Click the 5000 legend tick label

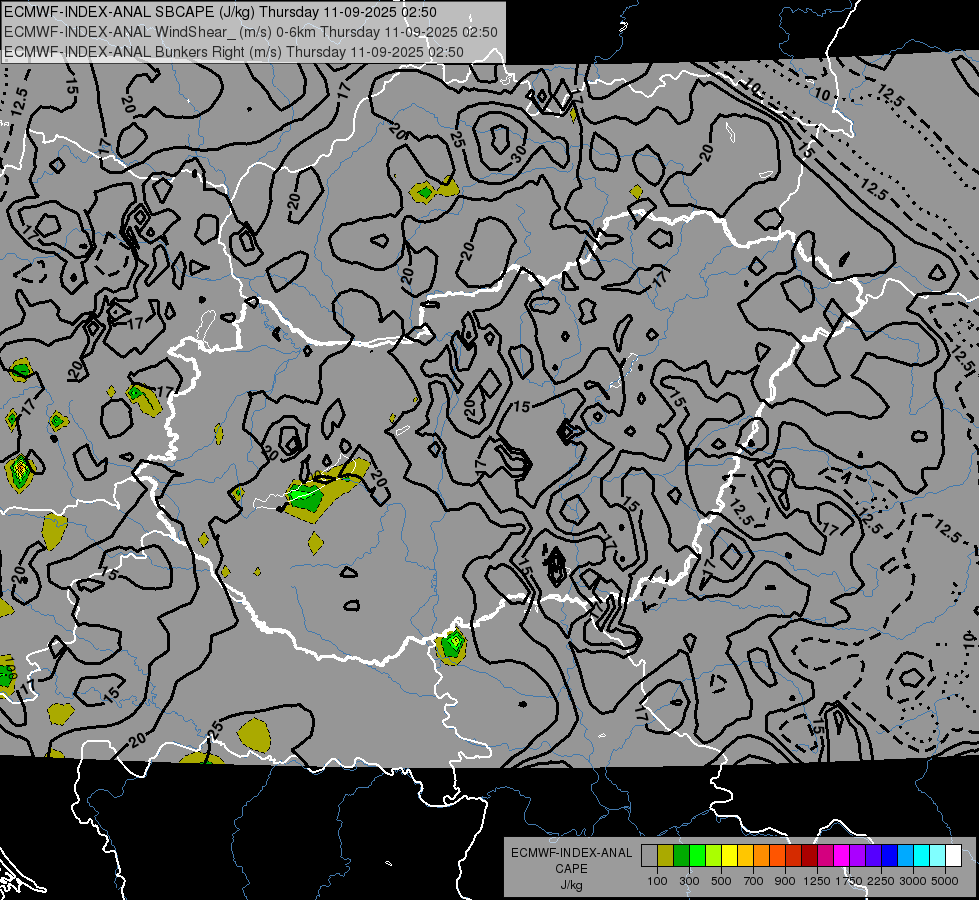pos(945,881)
